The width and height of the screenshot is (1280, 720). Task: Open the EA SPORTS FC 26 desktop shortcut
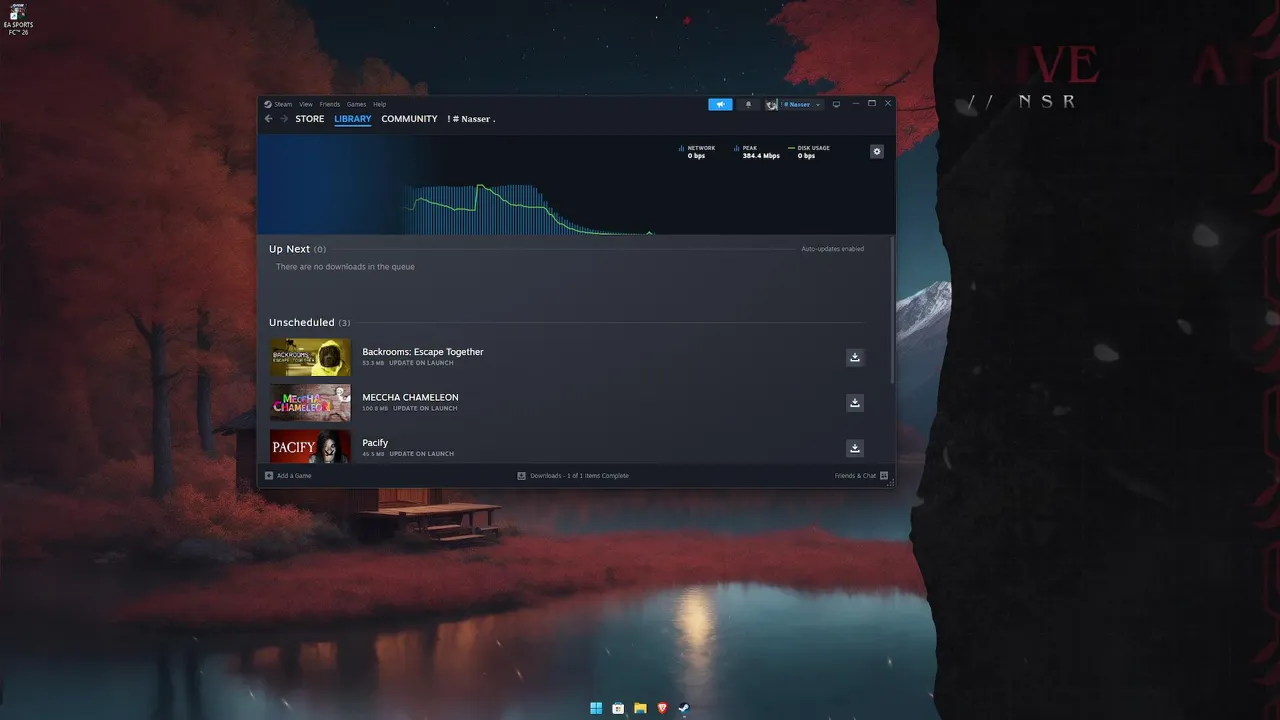pos(20,20)
